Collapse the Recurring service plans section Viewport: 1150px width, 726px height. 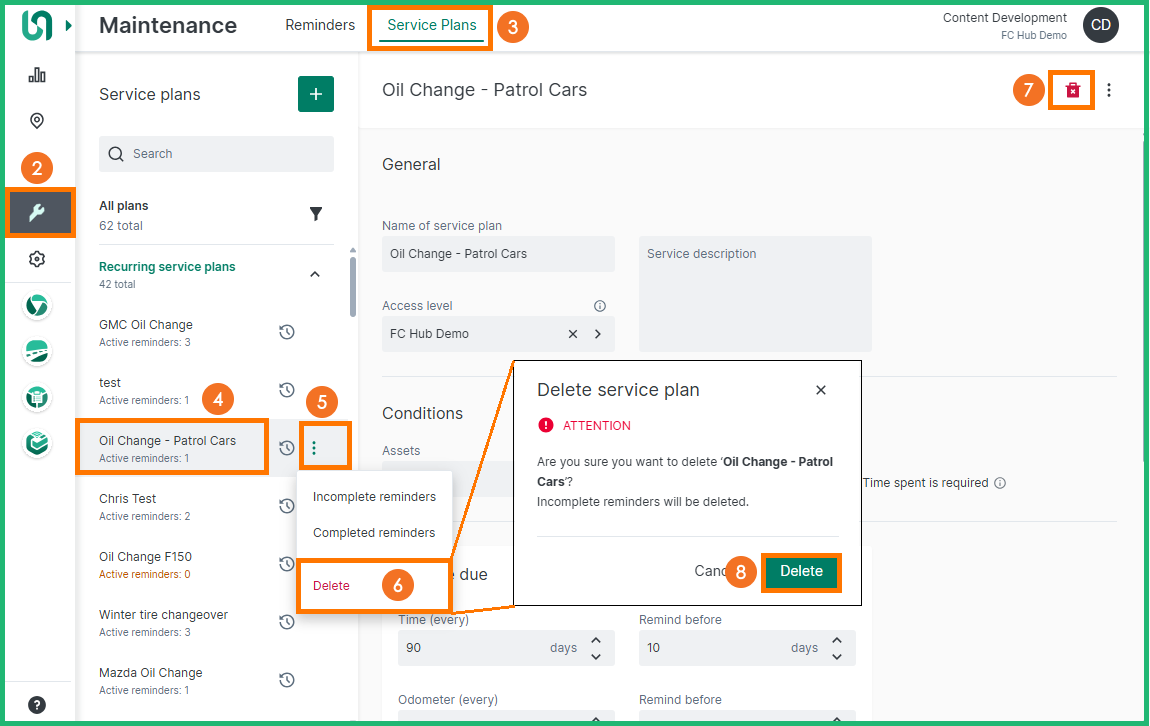tap(315, 274)
